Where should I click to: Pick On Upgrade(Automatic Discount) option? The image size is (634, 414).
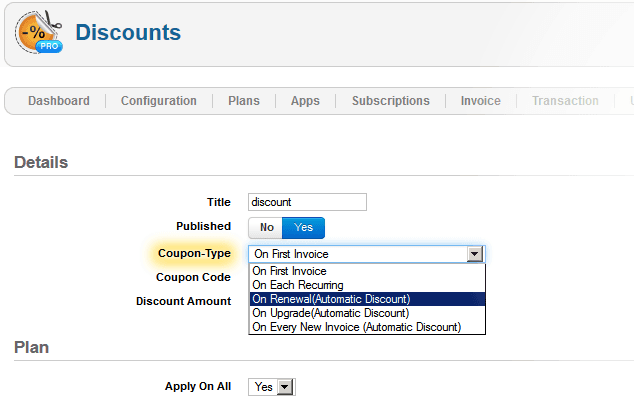point(367,313)
